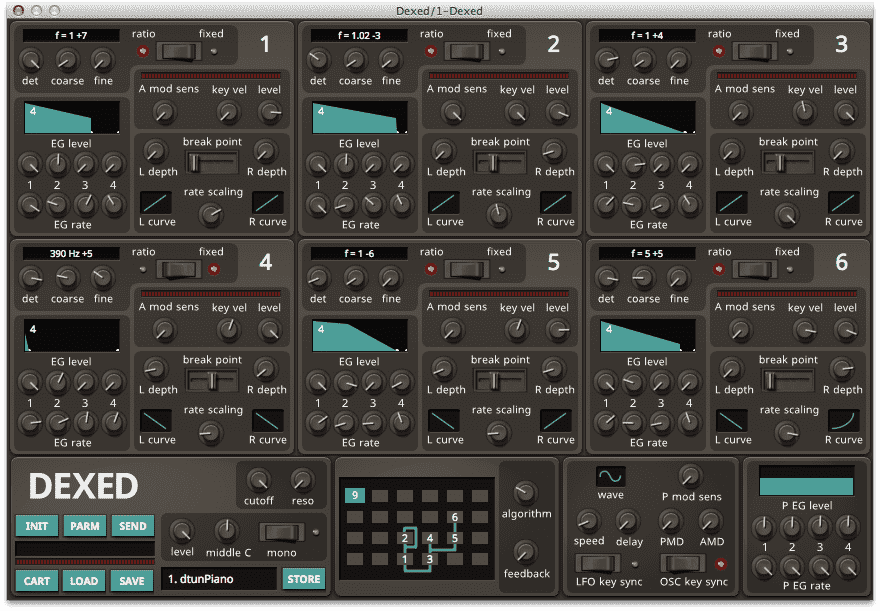Screen dimensions: 880x611
Task: Toggle operator 4 ratio/fixed switch
Action: pos(178,270)
